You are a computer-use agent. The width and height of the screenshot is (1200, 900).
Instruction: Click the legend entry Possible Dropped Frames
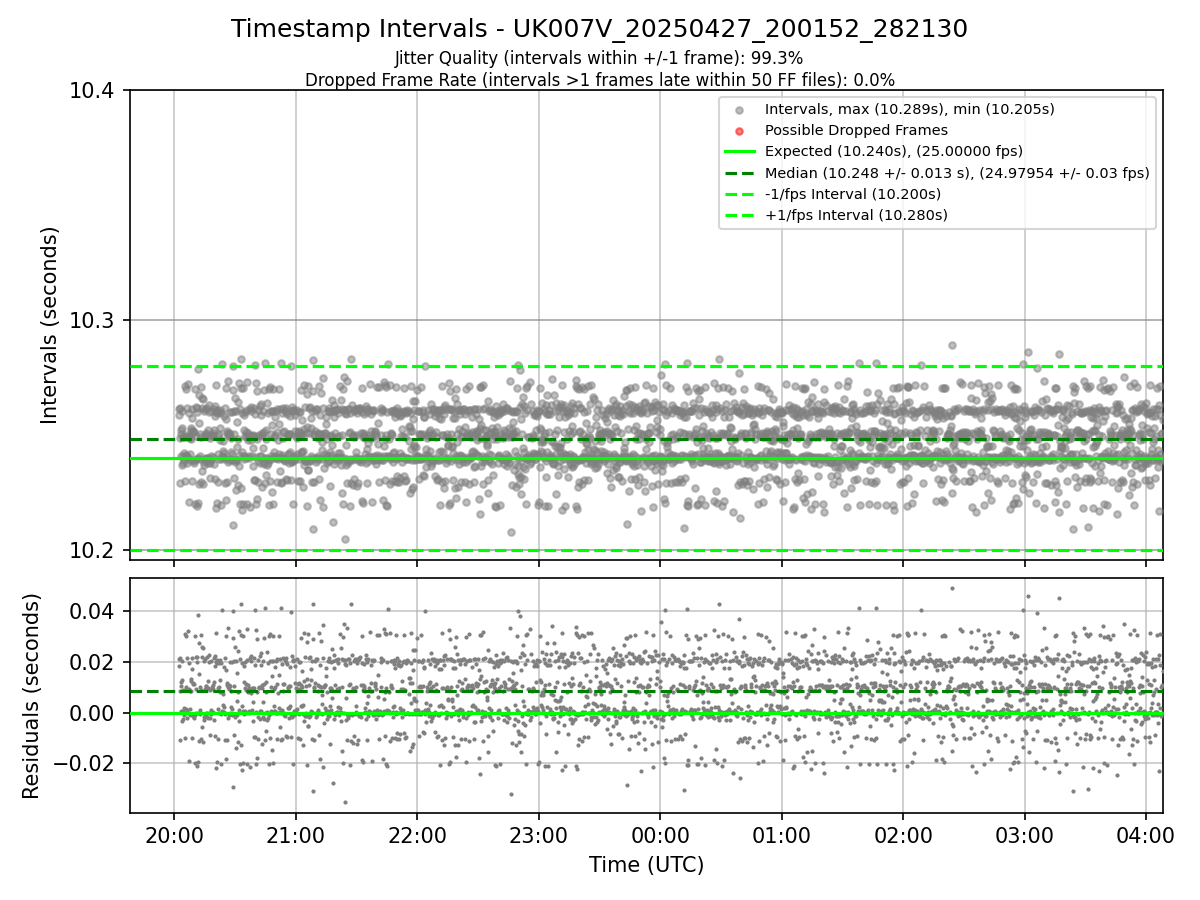(856, 130)
